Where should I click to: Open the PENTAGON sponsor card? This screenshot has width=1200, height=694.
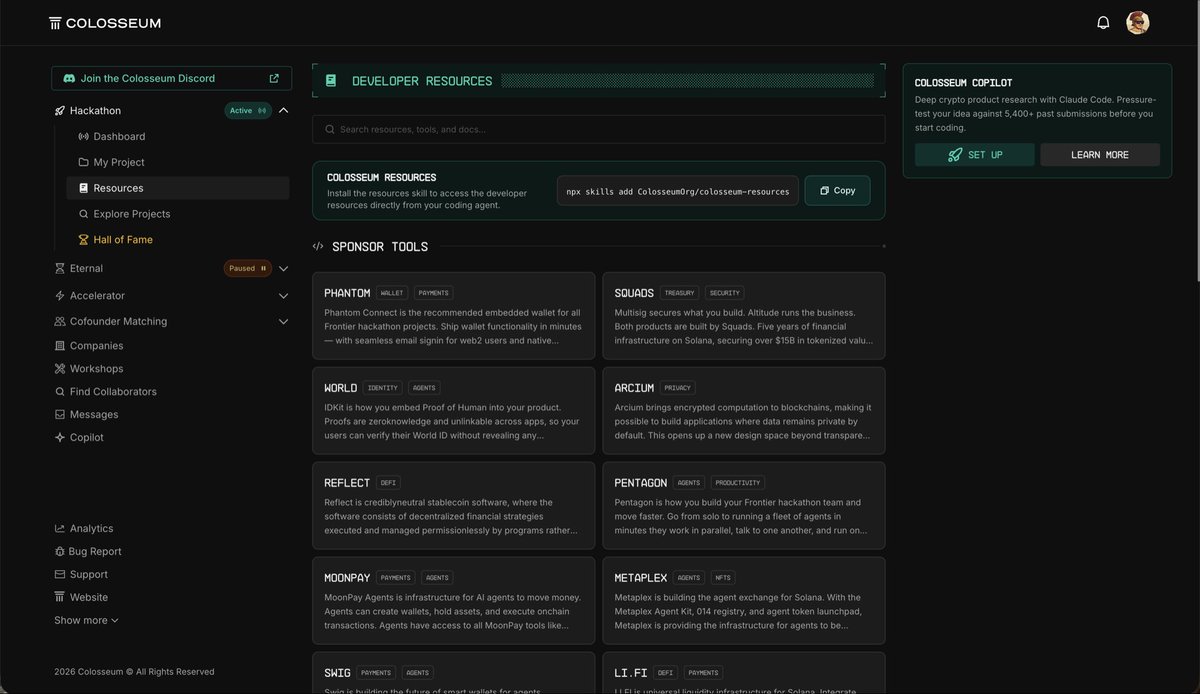[x=744, y=506]
